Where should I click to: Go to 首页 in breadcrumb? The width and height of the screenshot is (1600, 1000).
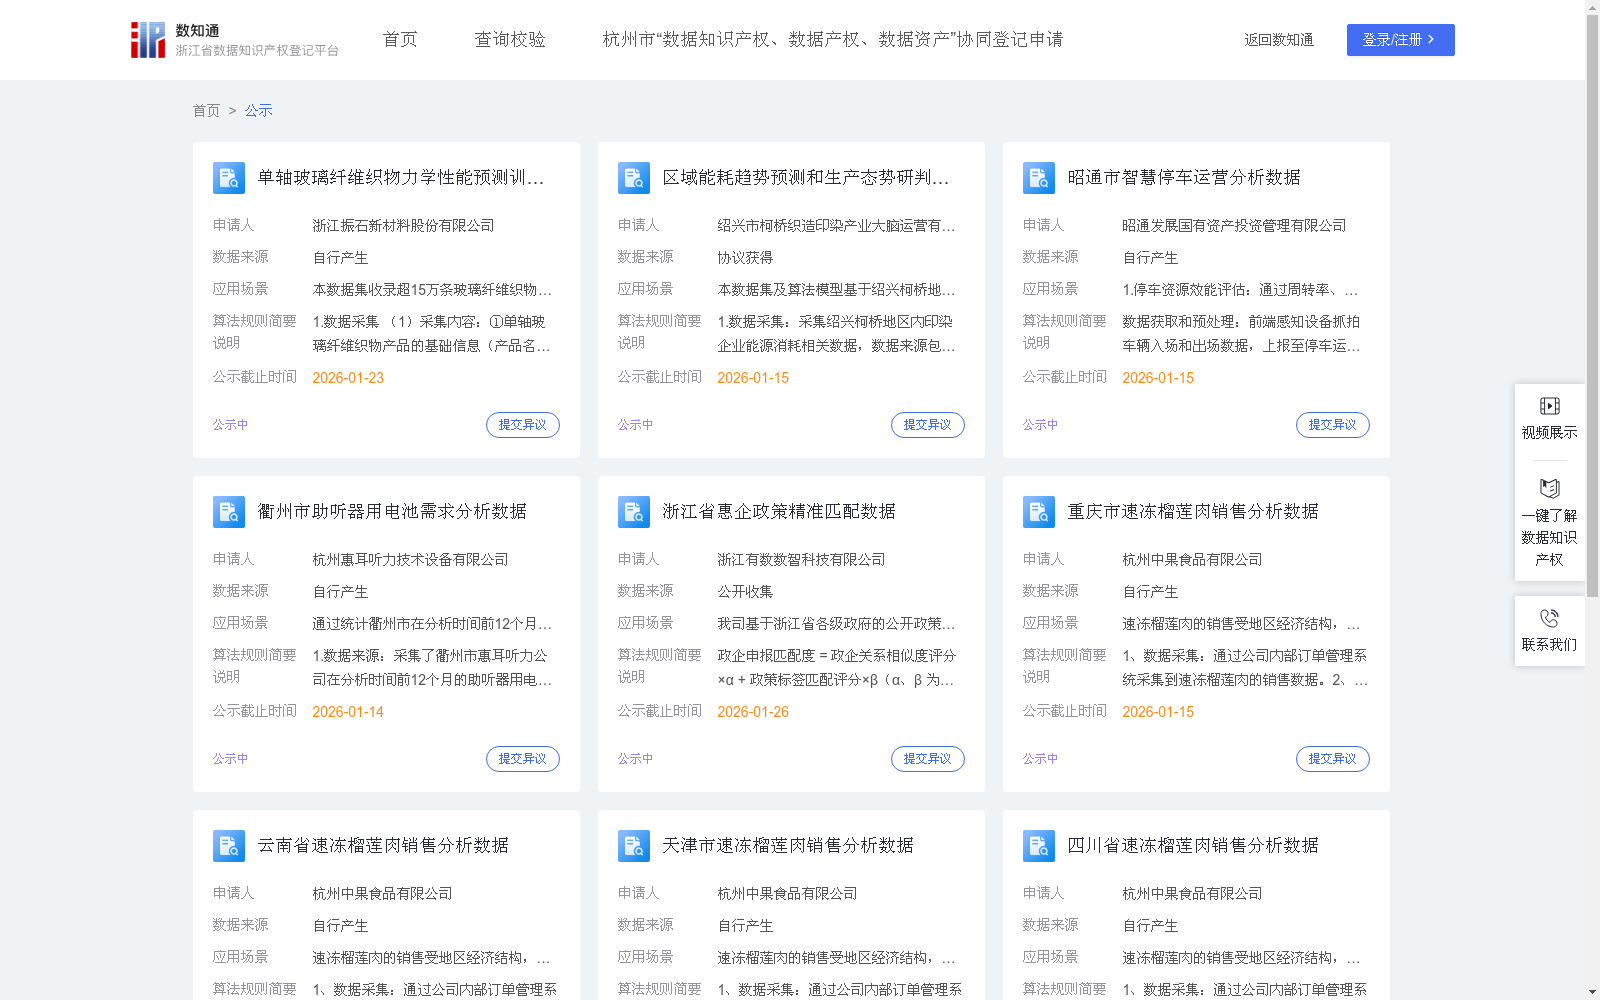206,110
